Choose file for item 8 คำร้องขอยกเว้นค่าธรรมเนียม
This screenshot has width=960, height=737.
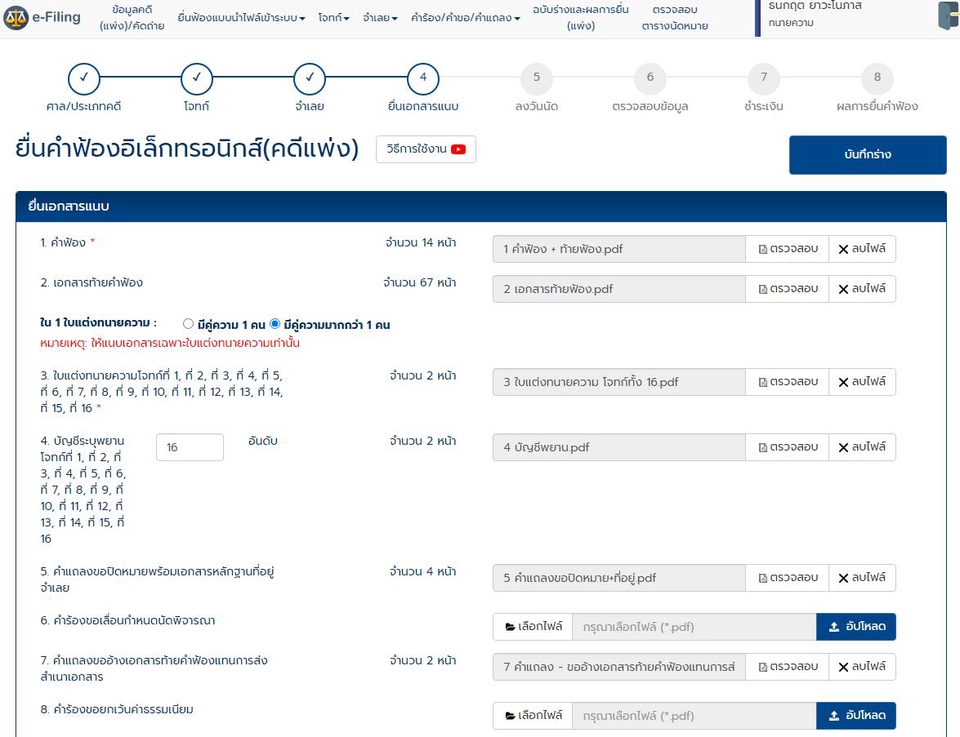(x=533, y=716)
